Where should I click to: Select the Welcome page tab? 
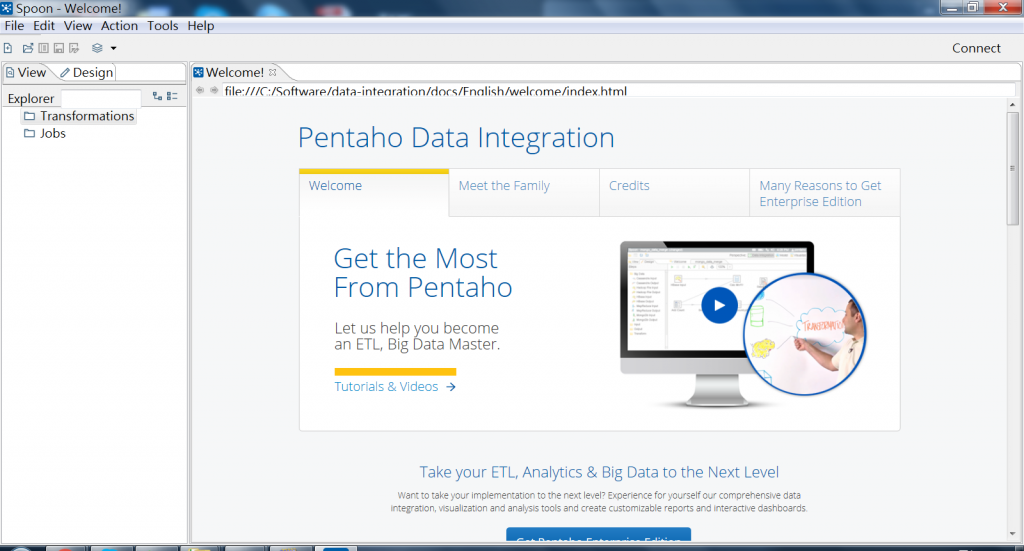point(374,193)
